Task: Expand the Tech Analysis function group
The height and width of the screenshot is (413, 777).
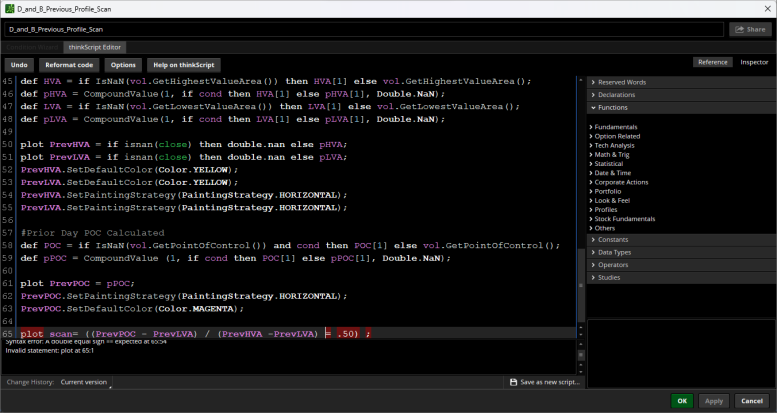Action: click(616, 145)
